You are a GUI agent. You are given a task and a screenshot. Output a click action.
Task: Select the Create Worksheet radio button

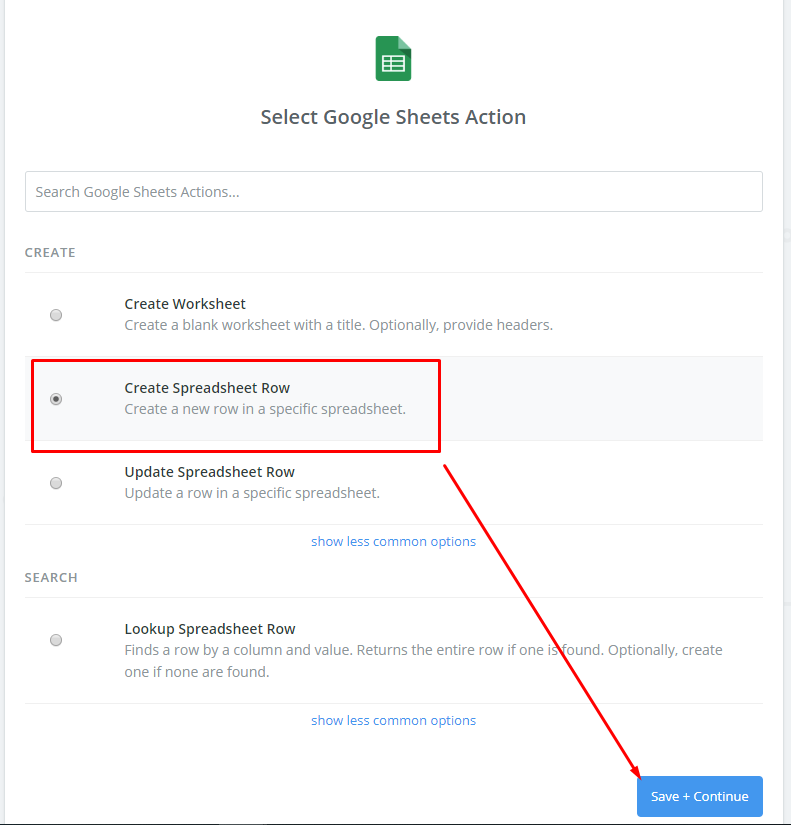tap(56, 315)
